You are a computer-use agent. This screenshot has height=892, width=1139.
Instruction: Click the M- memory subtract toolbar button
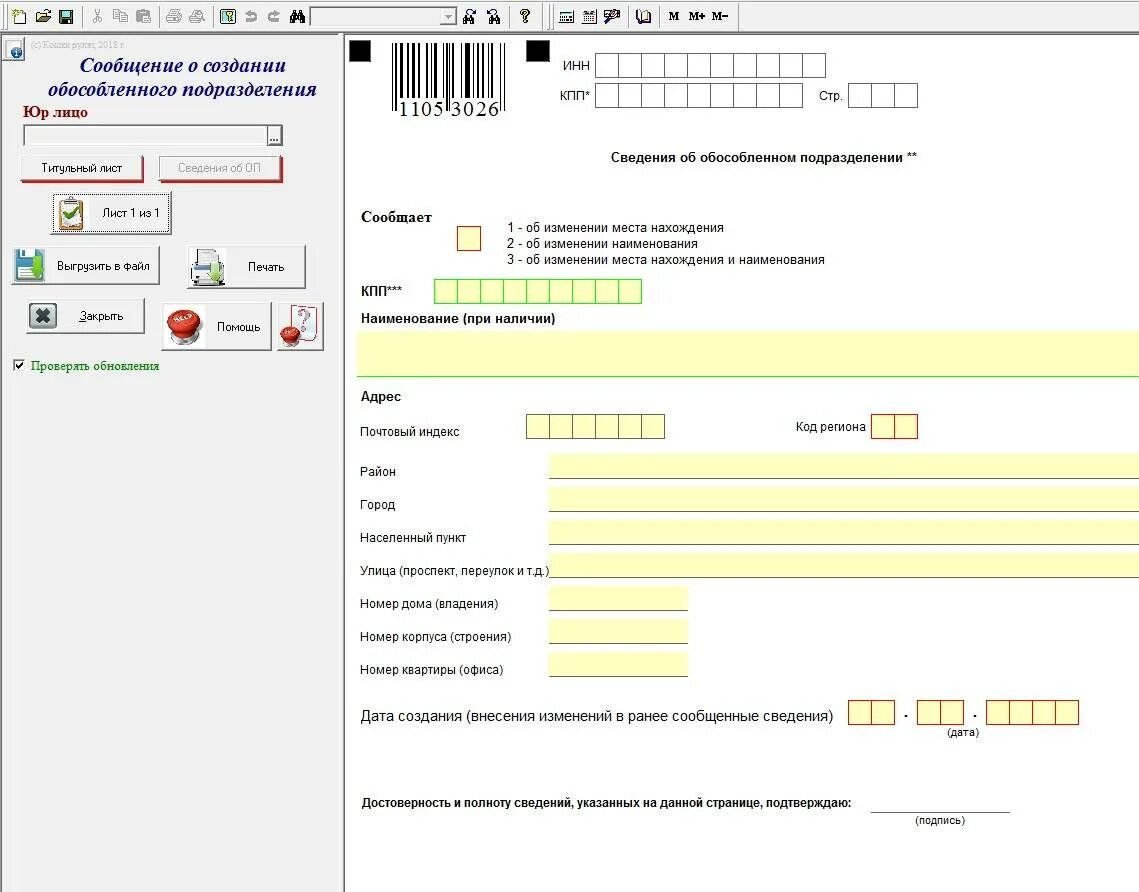[x=720, y=16]
